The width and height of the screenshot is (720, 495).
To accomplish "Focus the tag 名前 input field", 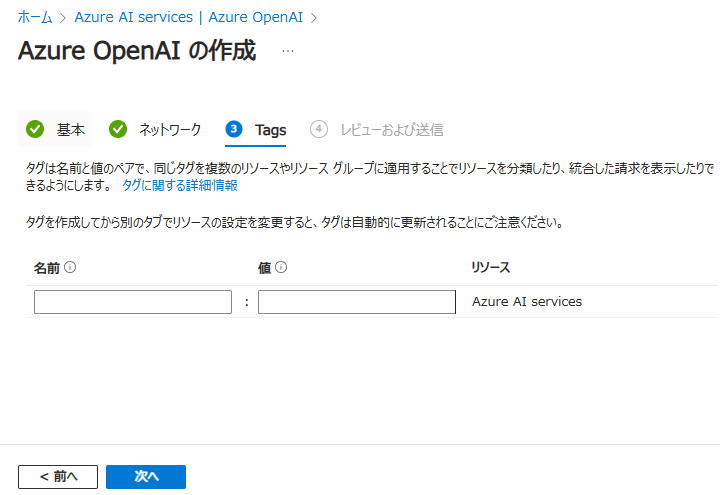I will (133, 302).
